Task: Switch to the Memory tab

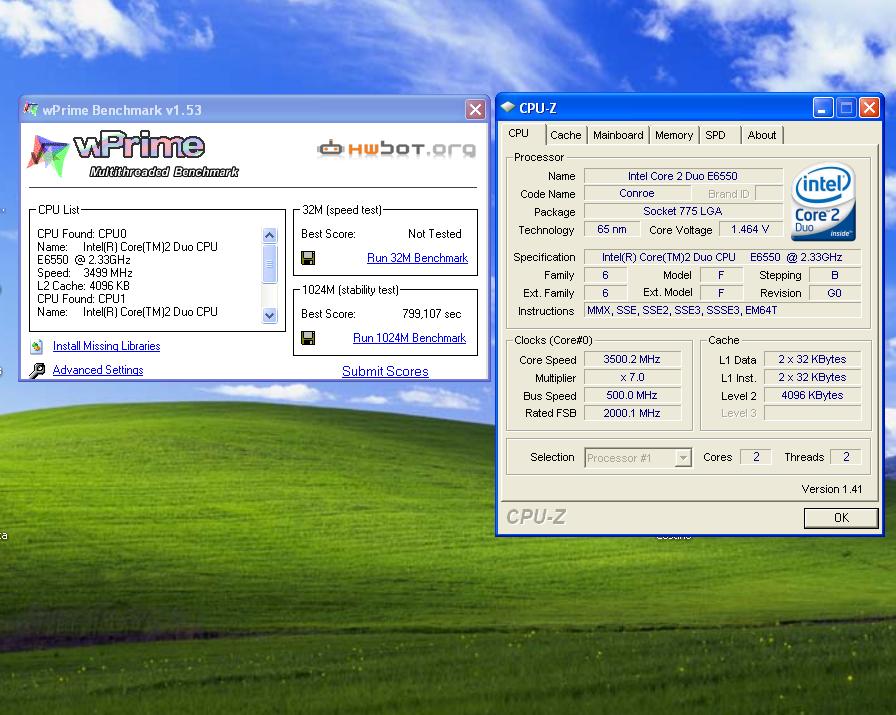Action: pyautogui.click(x=674, y=135)
